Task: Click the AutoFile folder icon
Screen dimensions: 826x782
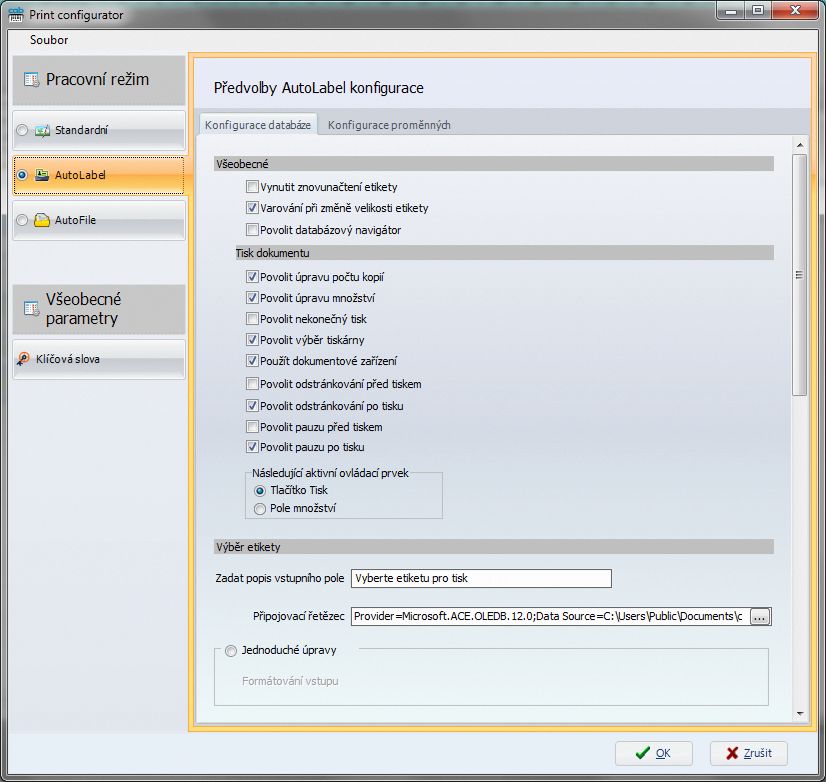Action: click(42, 220)
